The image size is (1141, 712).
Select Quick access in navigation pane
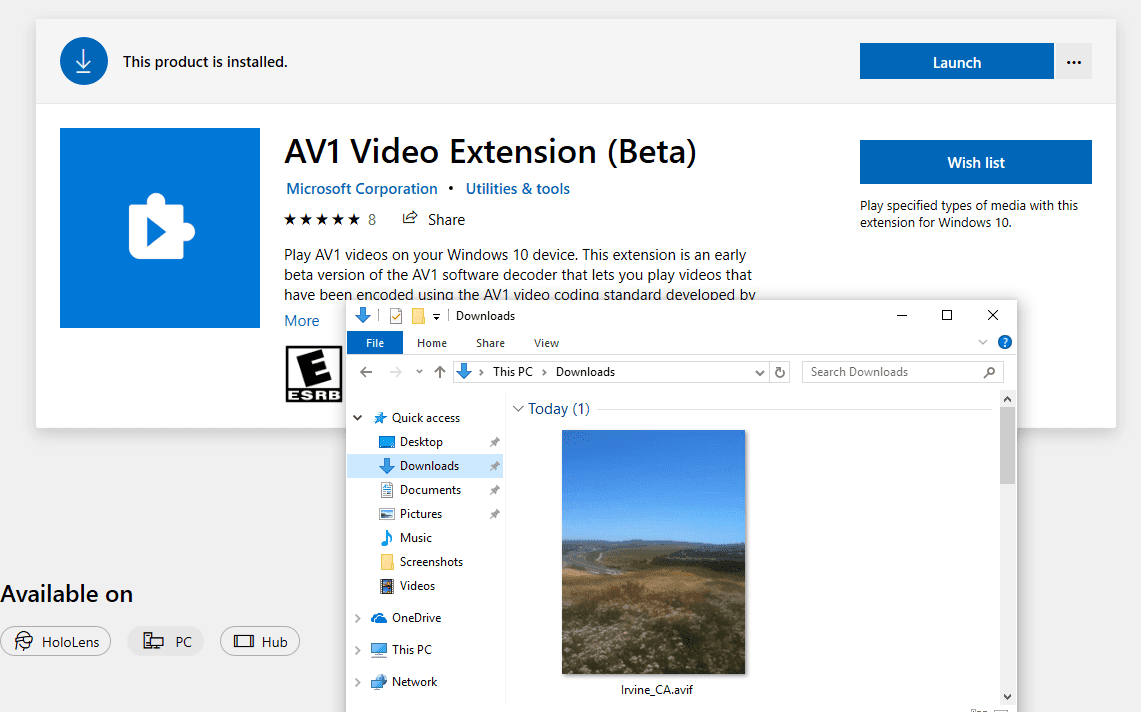tap(426, 417)
